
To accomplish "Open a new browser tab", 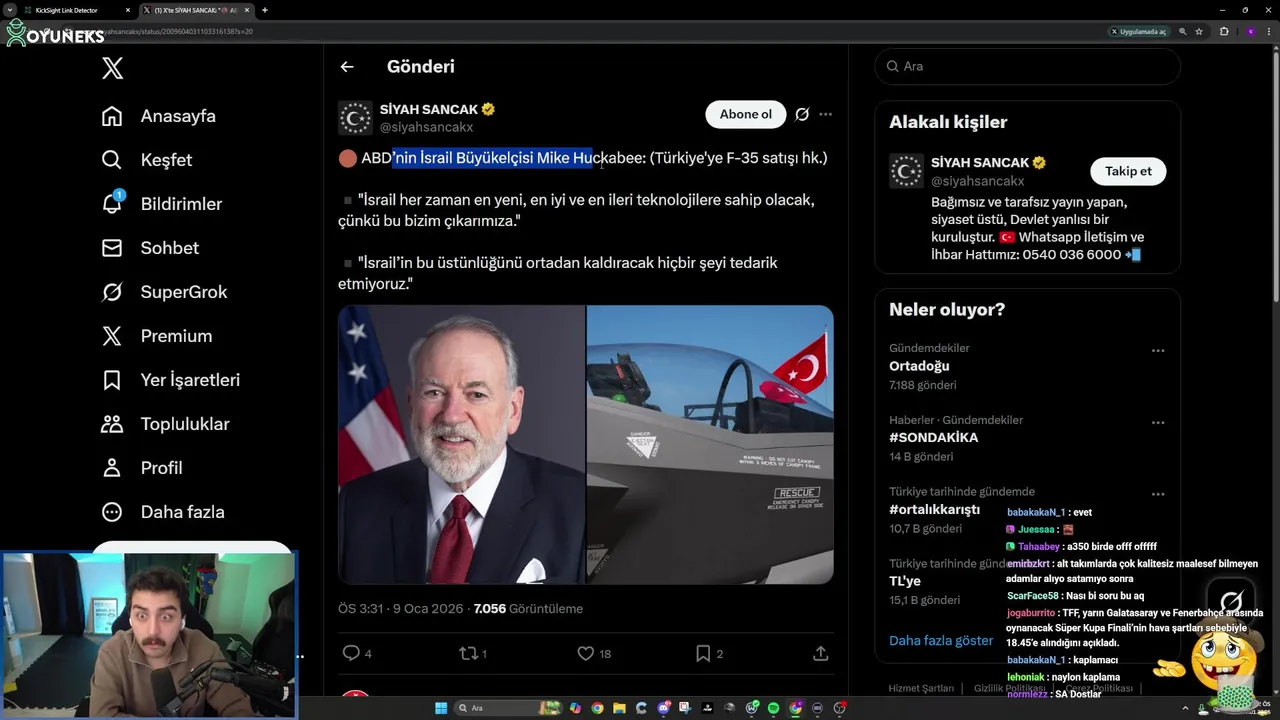I will pos(265,10).
